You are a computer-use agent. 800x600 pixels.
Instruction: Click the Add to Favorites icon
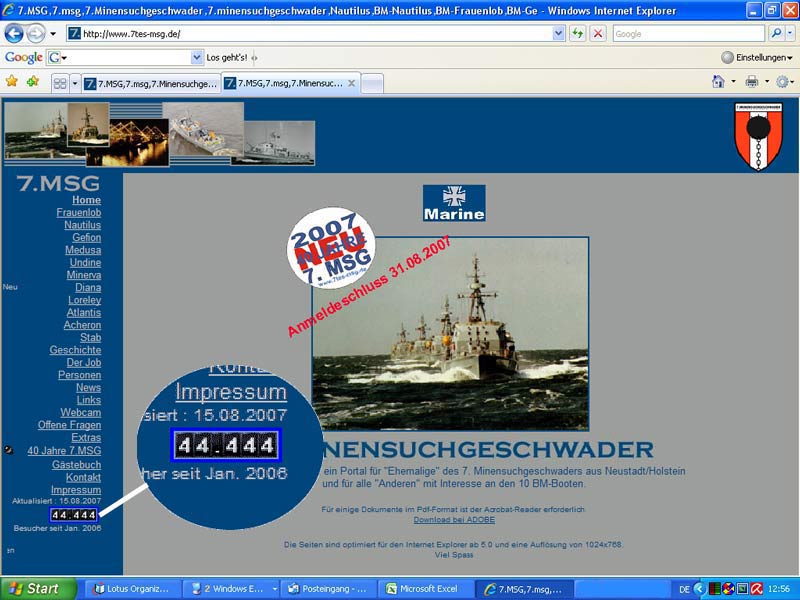click(33, 82)
